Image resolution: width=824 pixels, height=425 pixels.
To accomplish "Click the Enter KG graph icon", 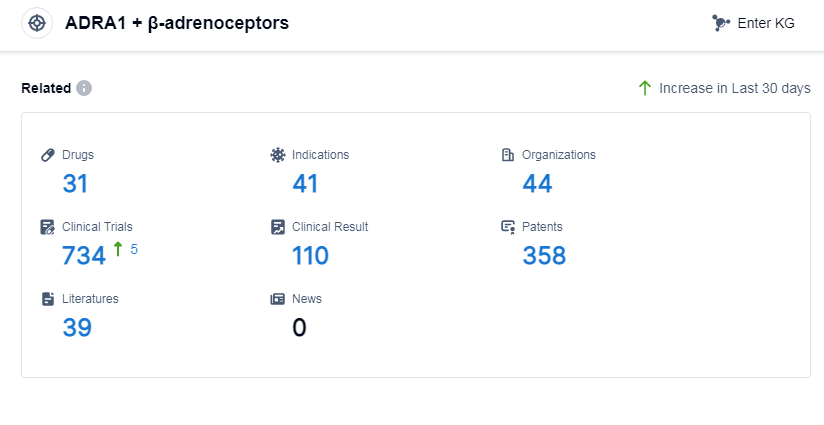I will (x=721, y=23).
